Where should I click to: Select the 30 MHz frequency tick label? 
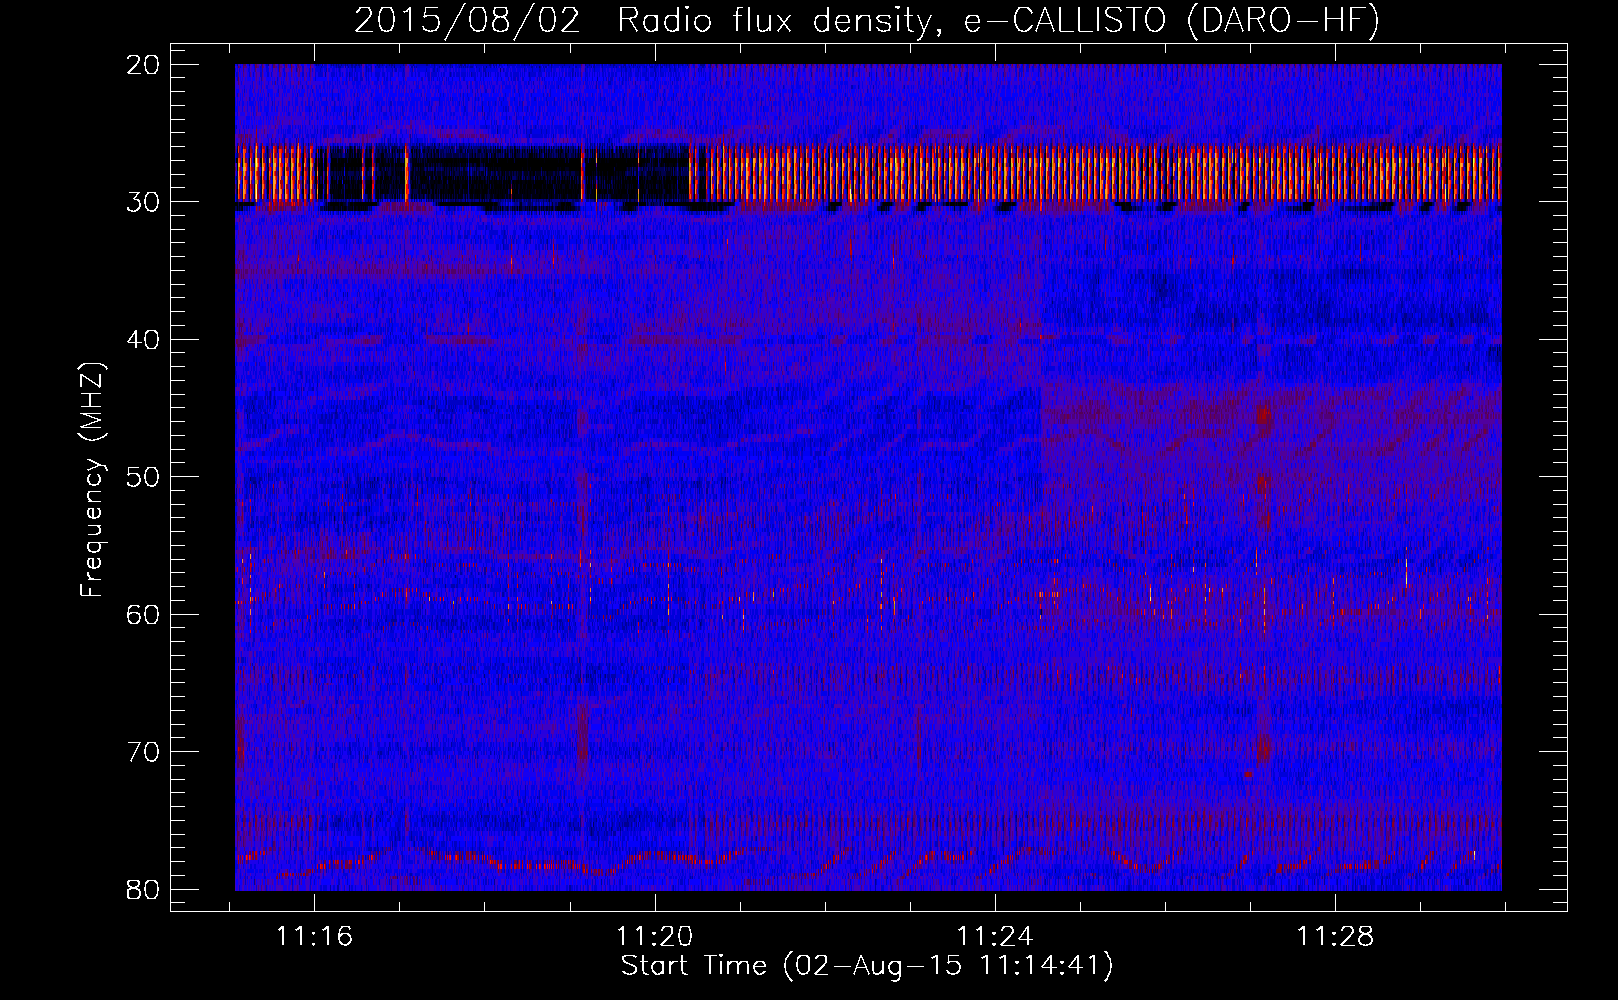[144, 202]
